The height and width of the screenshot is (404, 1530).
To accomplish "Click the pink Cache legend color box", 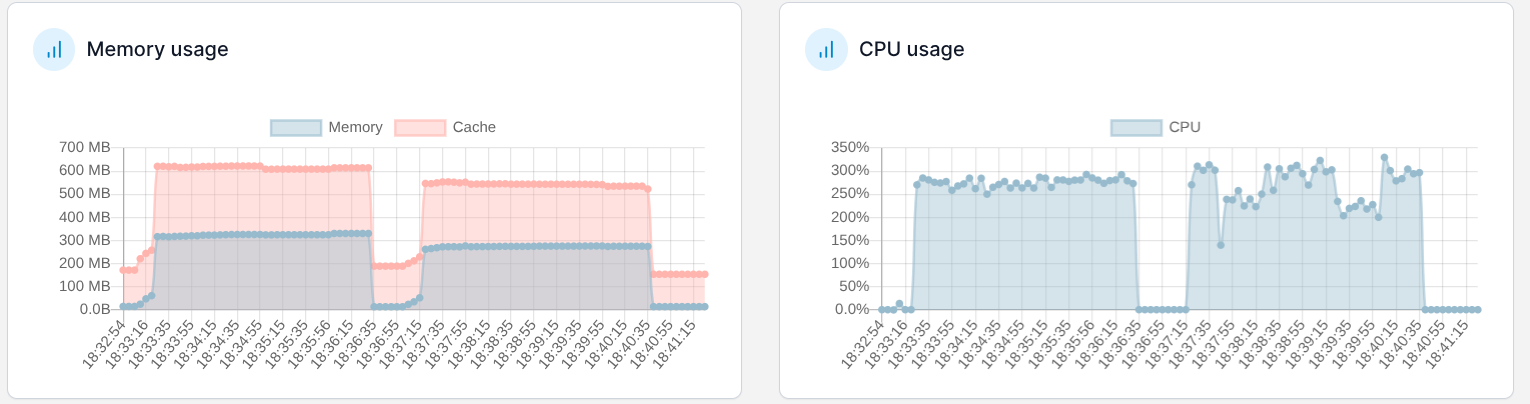I will pos(420,127).
